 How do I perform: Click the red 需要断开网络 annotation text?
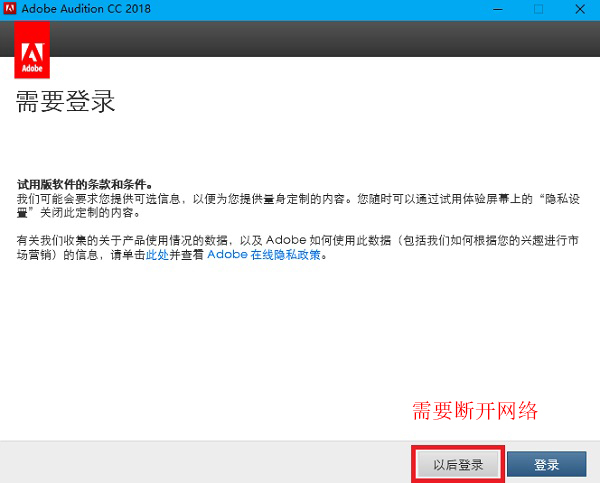click(x=476, y=410)
